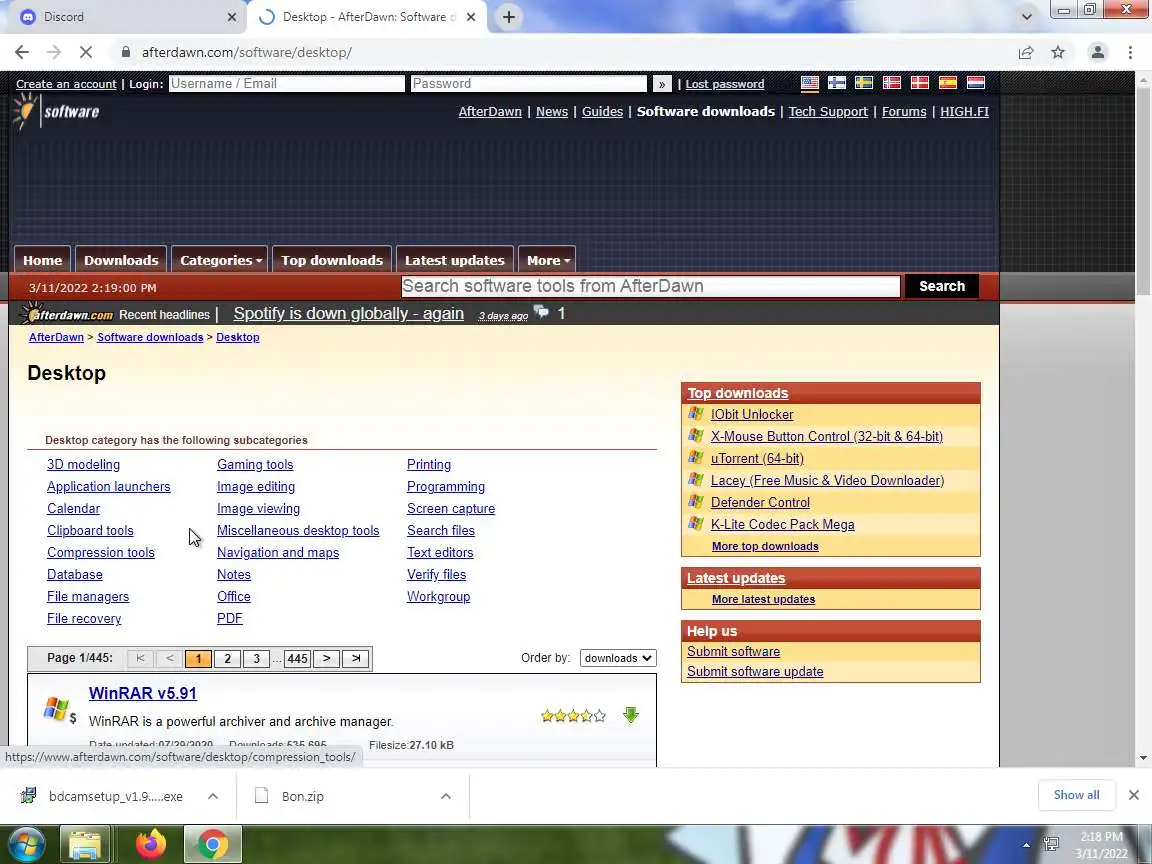Click the address bar URL
Screen dimensions: 1152x864
(247, 52)
